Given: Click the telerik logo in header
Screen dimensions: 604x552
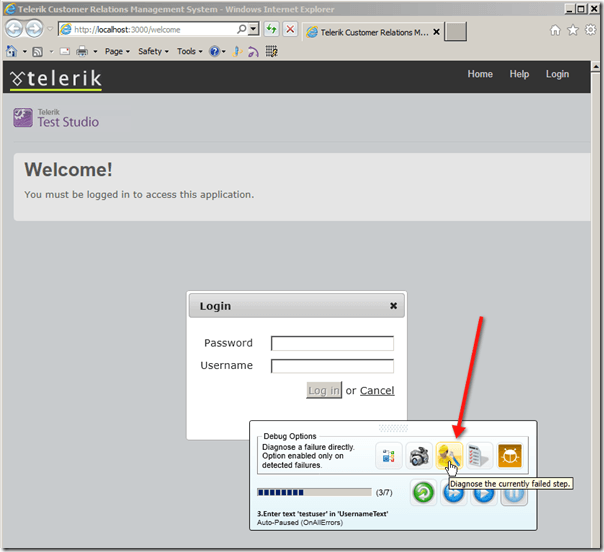Looking at the screenshot, I should [x=56, y=79].
